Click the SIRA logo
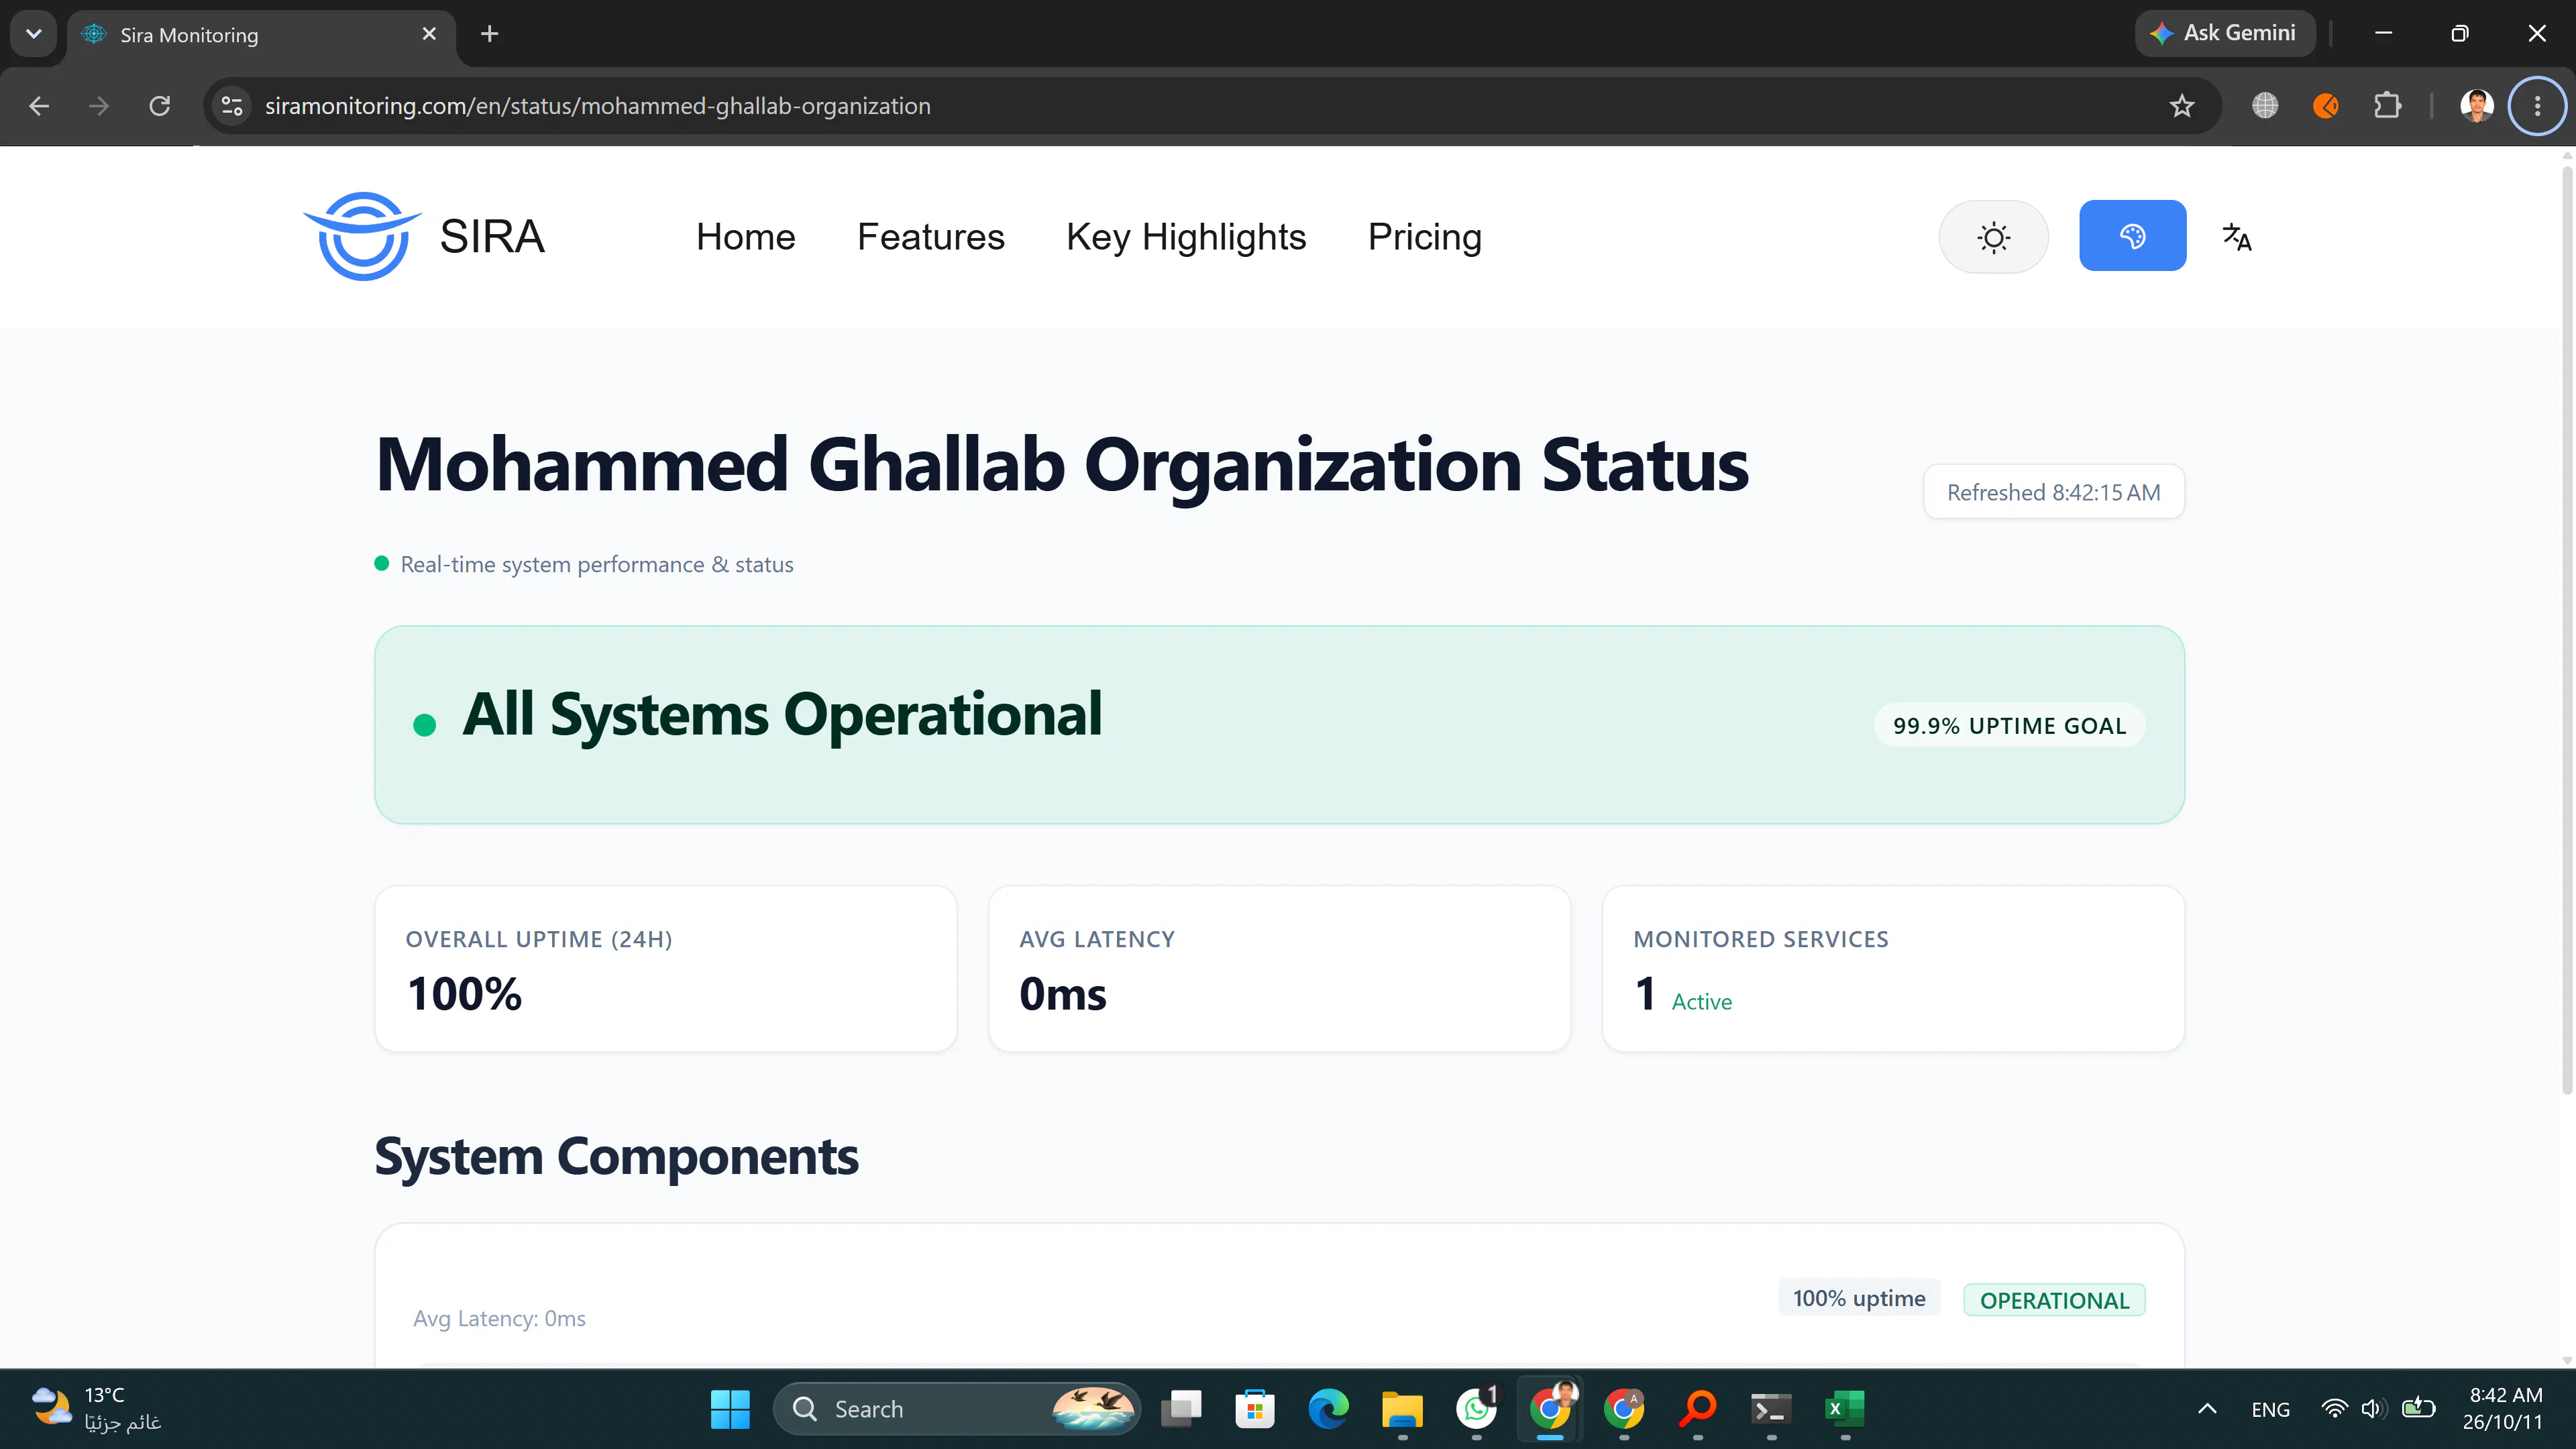The height and width of the screenshot is (1449, 2576). tap(424, 236)
